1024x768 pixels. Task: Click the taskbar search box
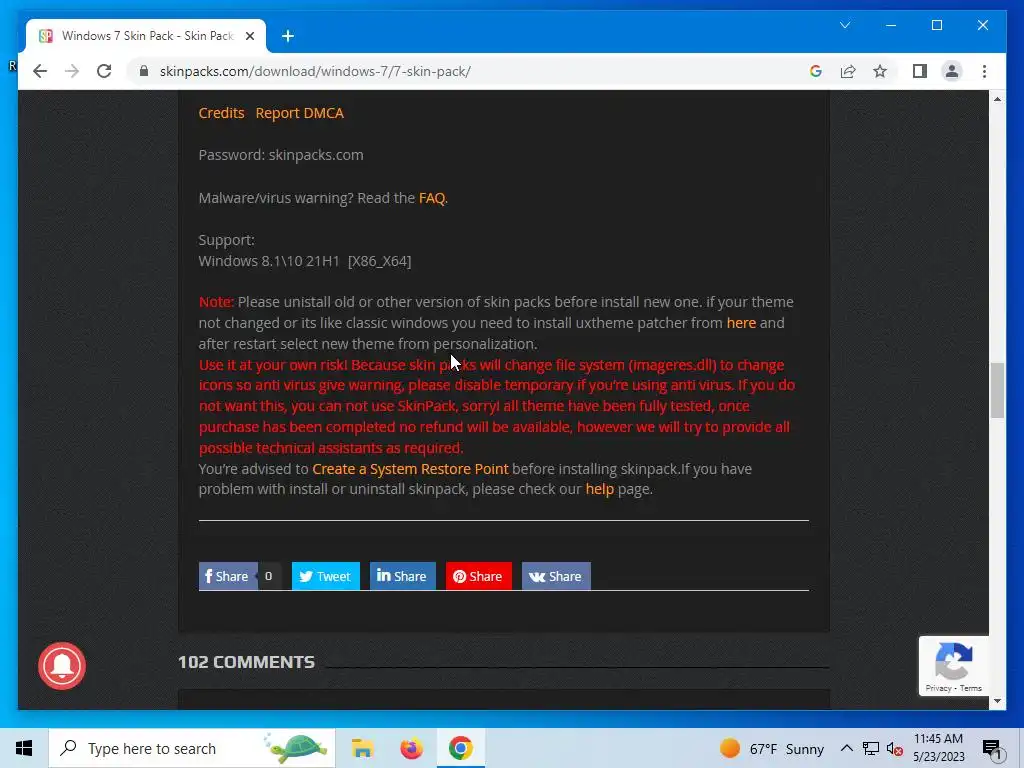pyautogui.click(x=192, y=748)
